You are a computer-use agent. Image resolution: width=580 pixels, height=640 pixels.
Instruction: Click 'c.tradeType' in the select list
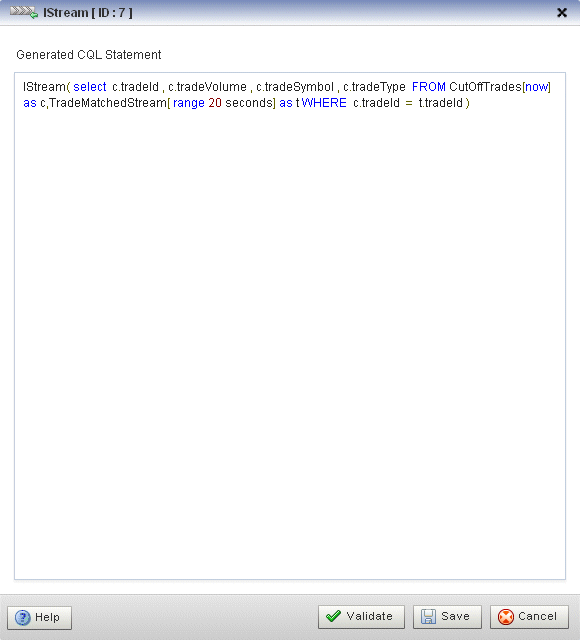click(374, 87)
